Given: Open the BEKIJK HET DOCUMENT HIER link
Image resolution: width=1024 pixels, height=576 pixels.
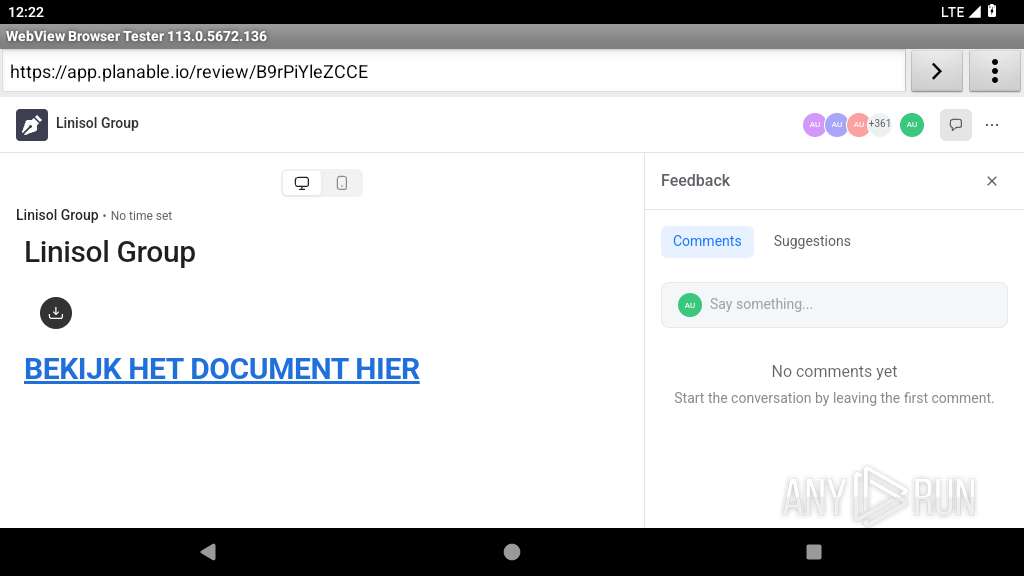Looking at the screenshot, I should [x=222, y=369].
